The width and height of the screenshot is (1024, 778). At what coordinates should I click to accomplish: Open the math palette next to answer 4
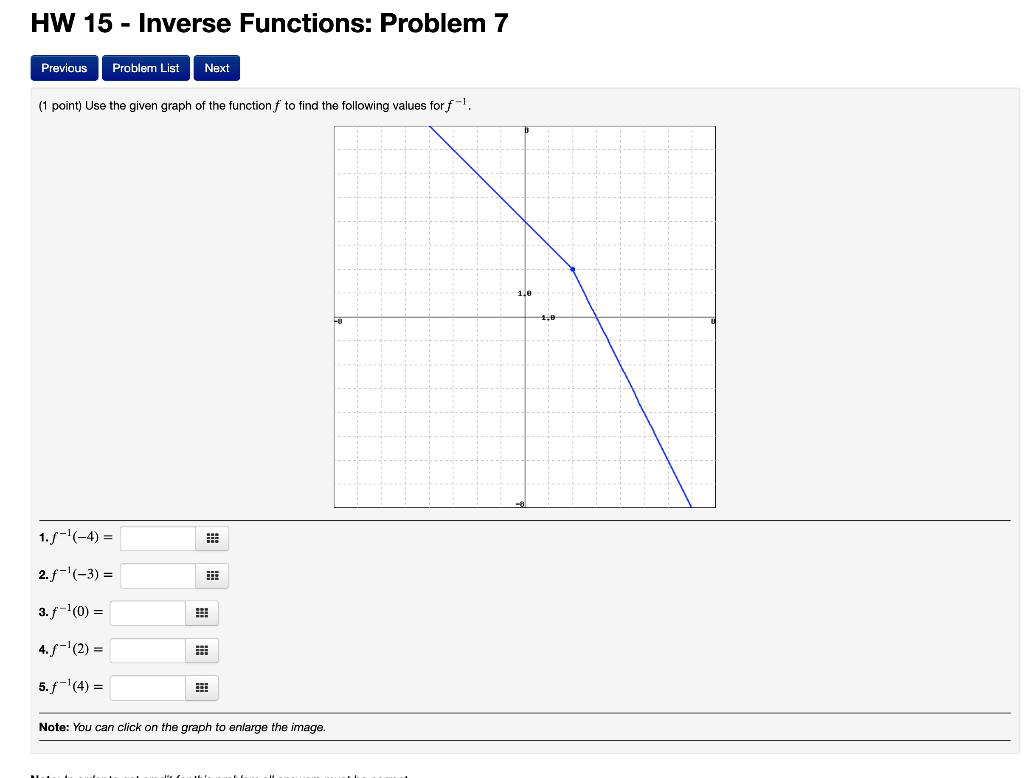(201, 650)
